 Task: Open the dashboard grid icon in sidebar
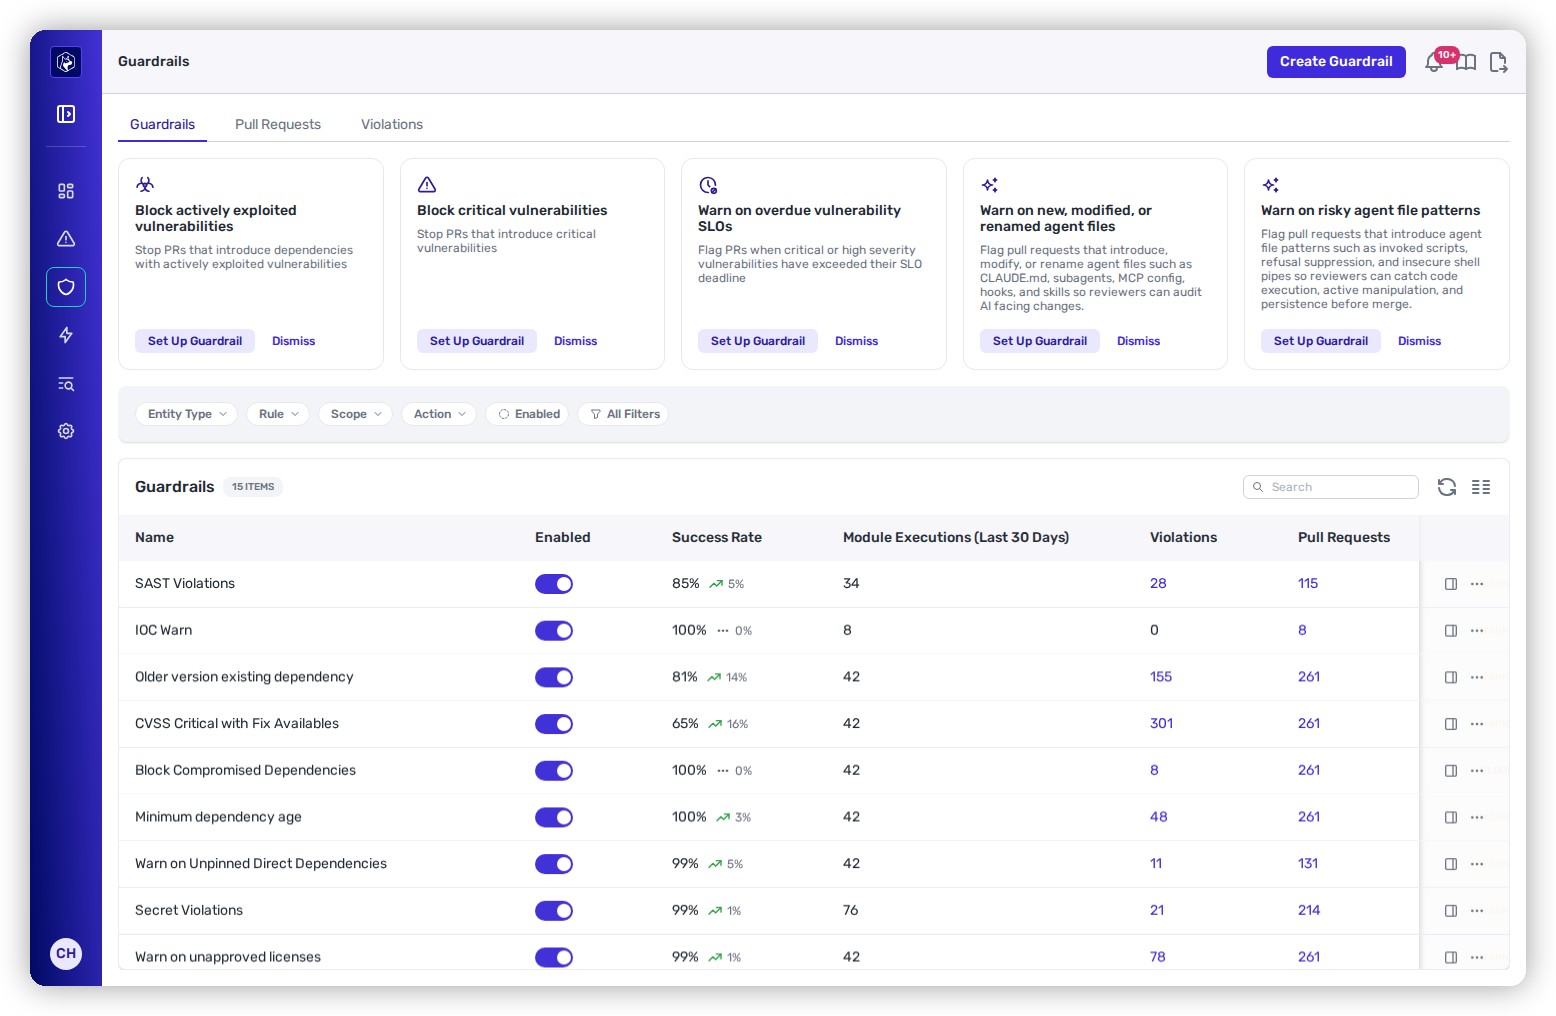(x=66, y=191)
